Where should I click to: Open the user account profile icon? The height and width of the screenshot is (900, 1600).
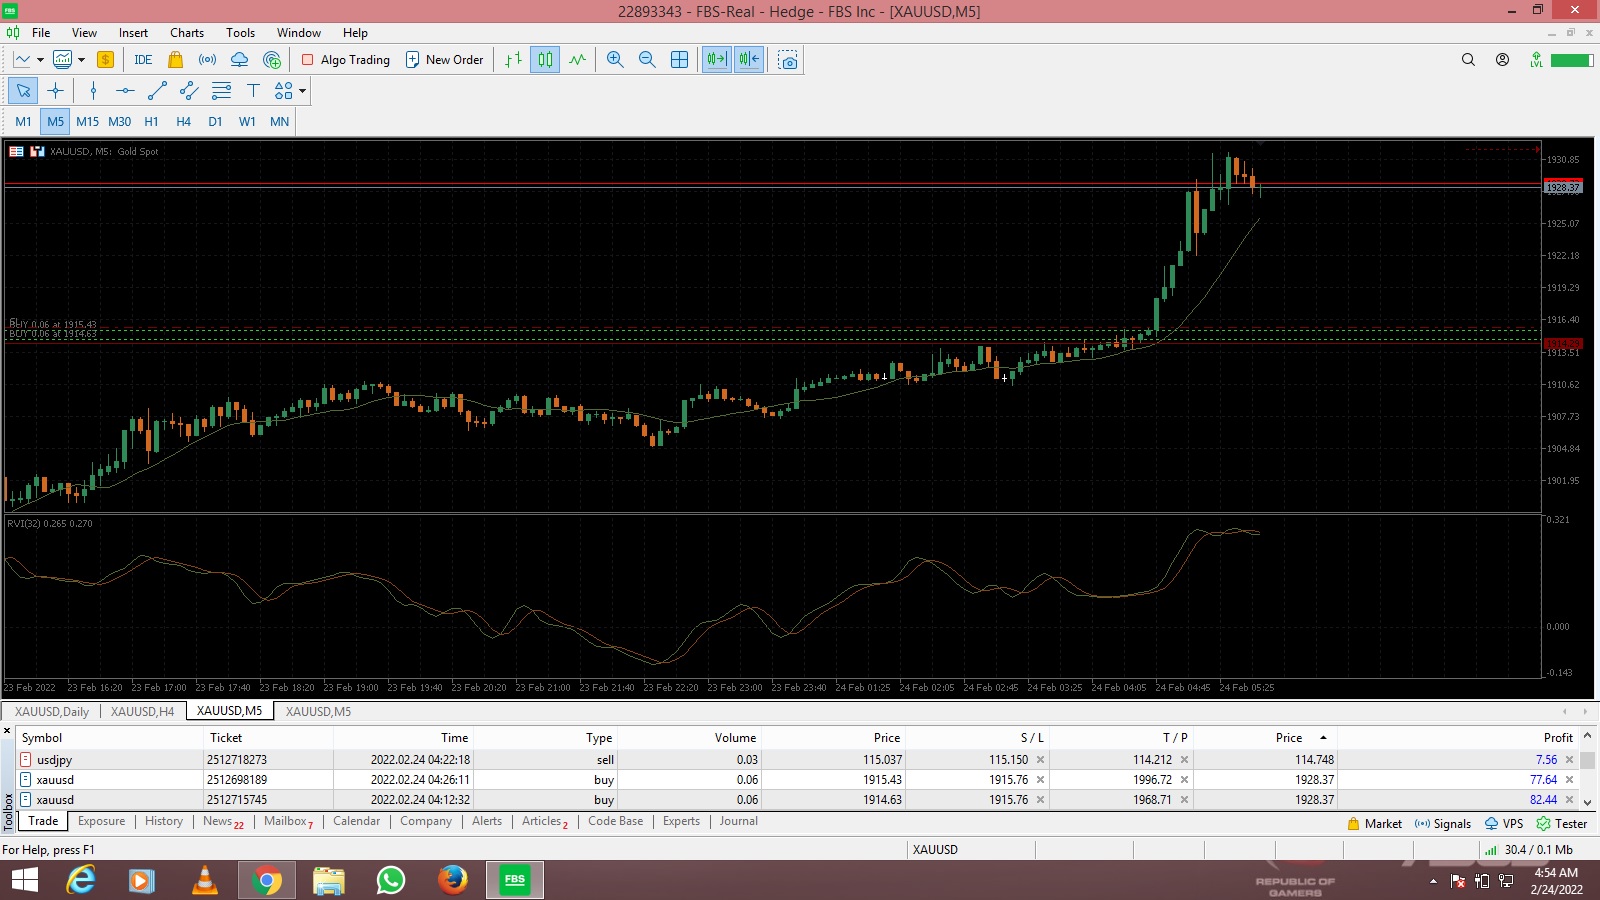(x=1502, y=60)
